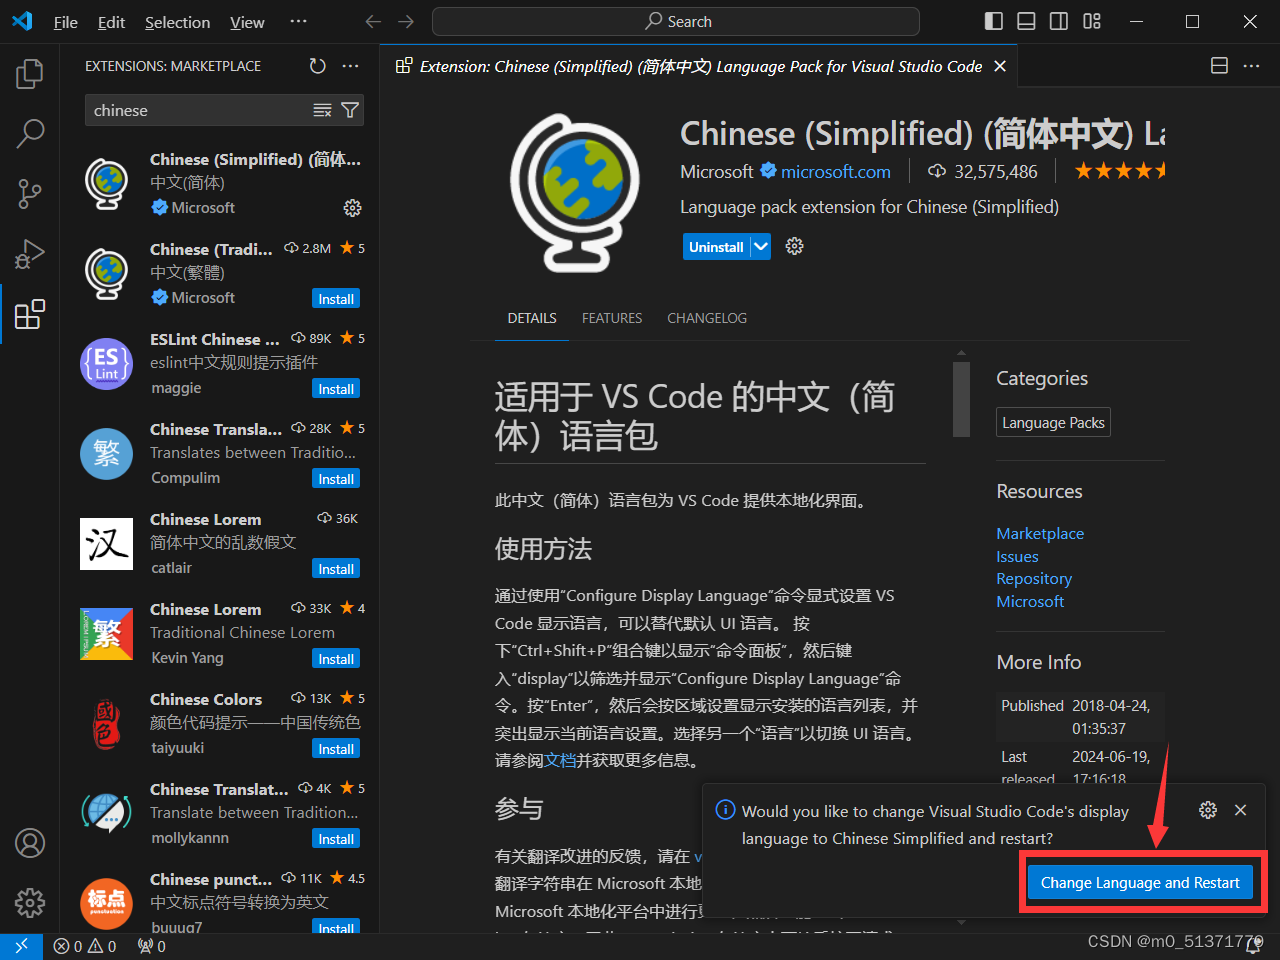Install Chinese (Traditional) language pack
Image resolution: width=1280 pixels, height=960 pixels.
click(x=336, y=299)
